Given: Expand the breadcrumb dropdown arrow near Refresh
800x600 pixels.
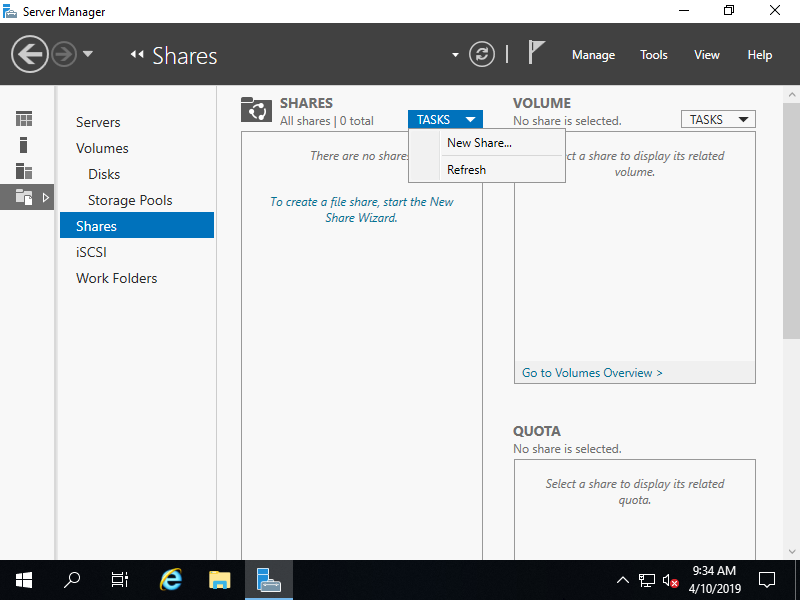Looking at the screenshot, I should (455, 55).
